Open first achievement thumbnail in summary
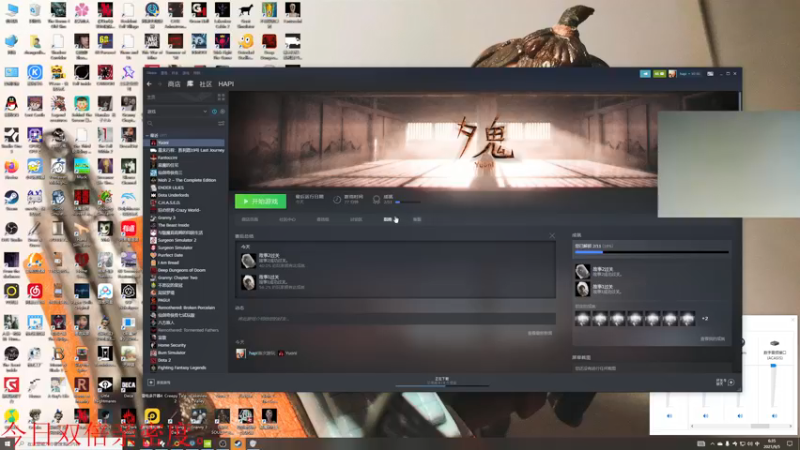 point(248,261)
